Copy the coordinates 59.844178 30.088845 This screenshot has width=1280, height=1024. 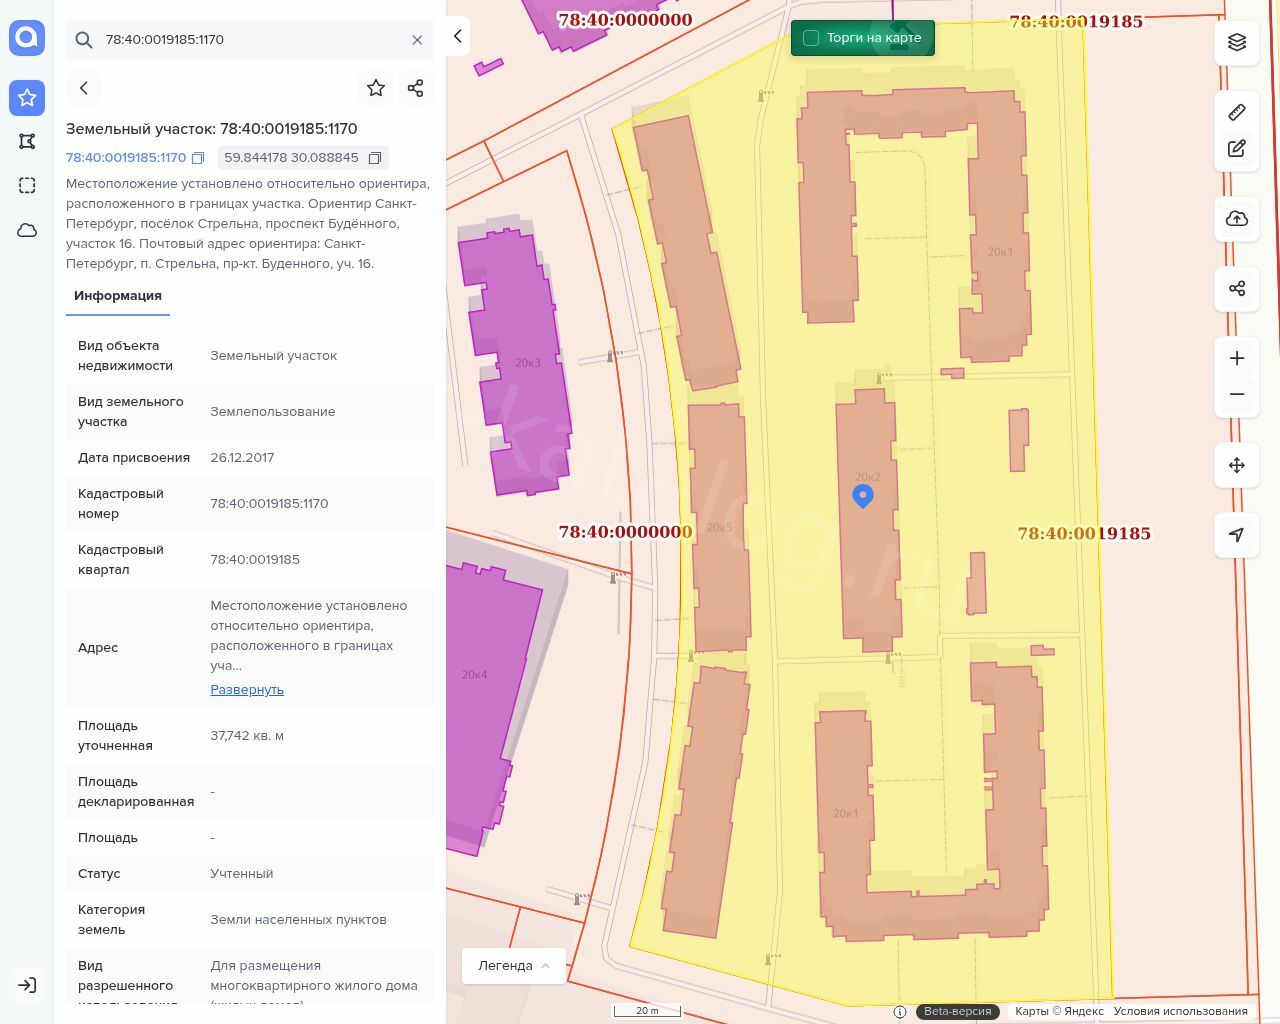[x=375, y=158]
